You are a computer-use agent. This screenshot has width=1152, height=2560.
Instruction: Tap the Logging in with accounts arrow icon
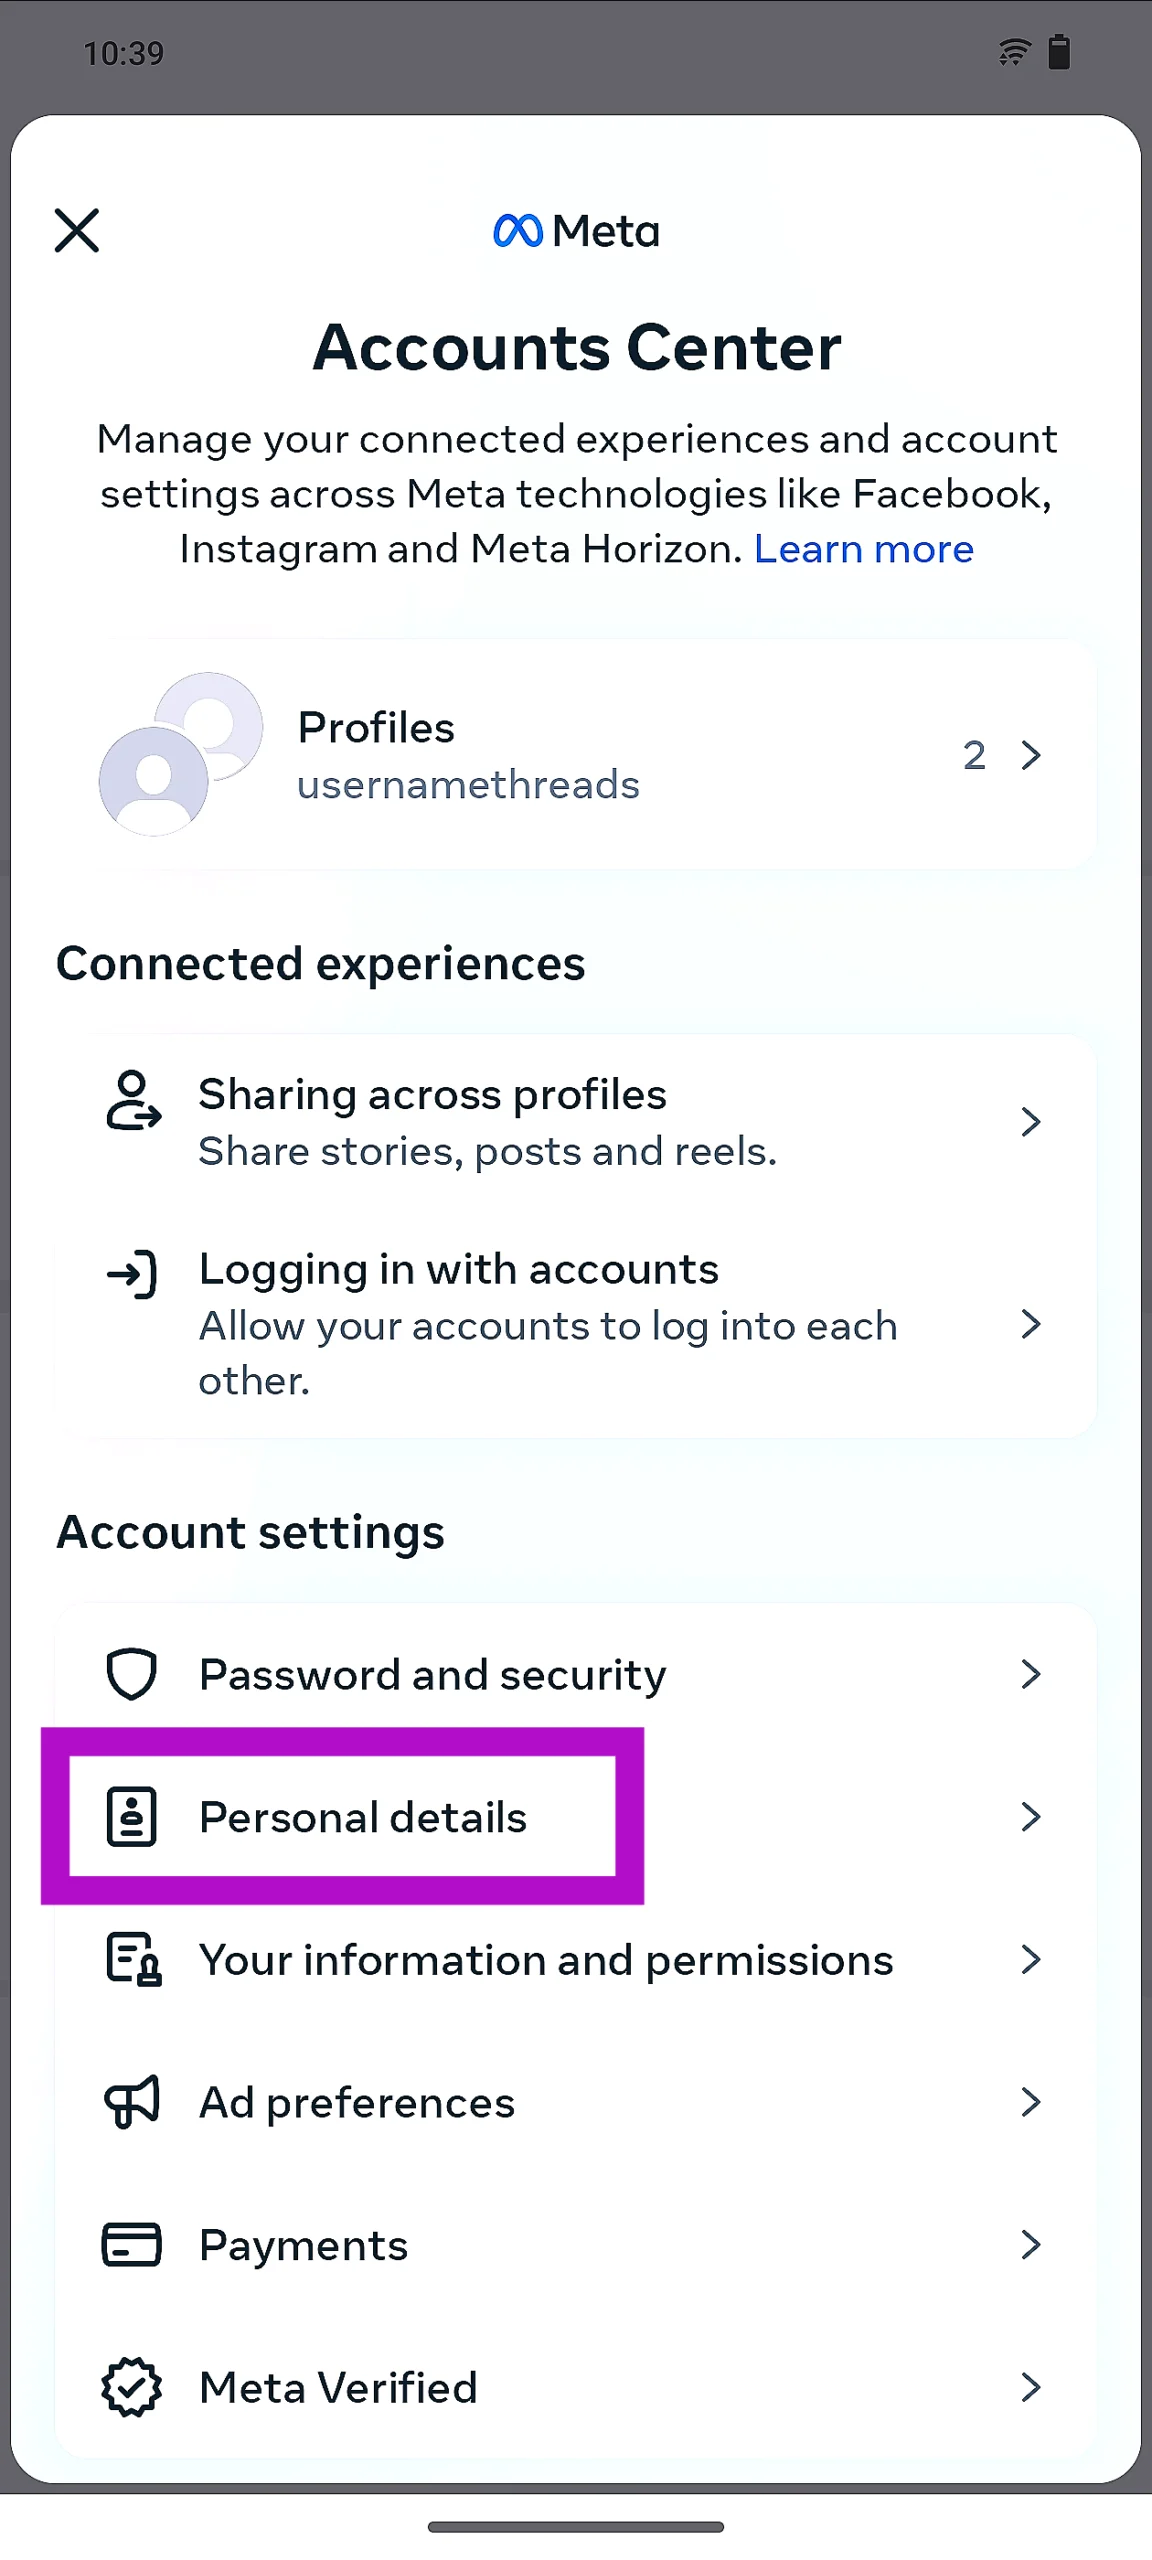pyautogui.click(x=133, y=1274)
